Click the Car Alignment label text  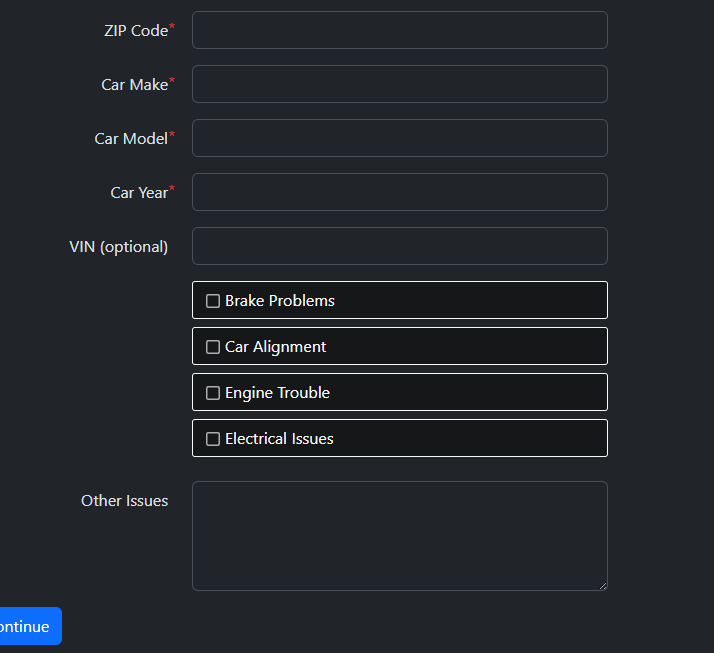[x=275, y=347]
